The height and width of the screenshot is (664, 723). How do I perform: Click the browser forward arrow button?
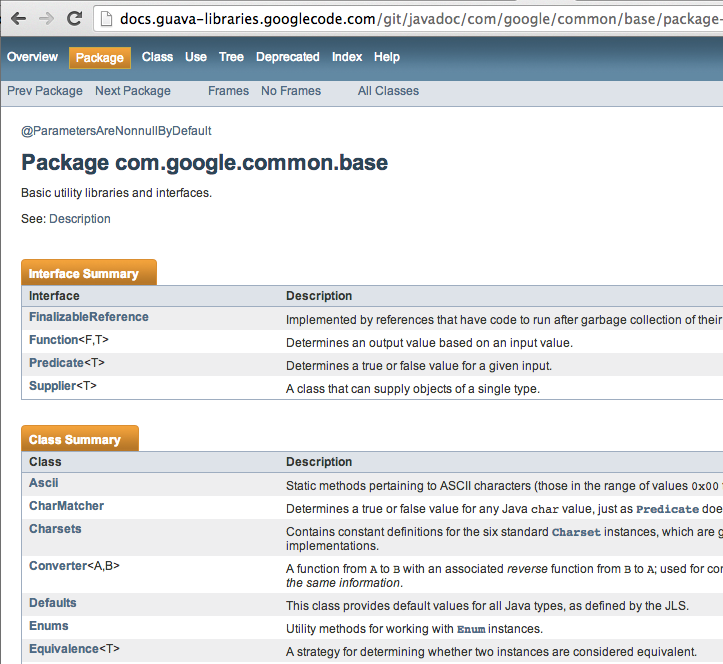click(46, 18)
